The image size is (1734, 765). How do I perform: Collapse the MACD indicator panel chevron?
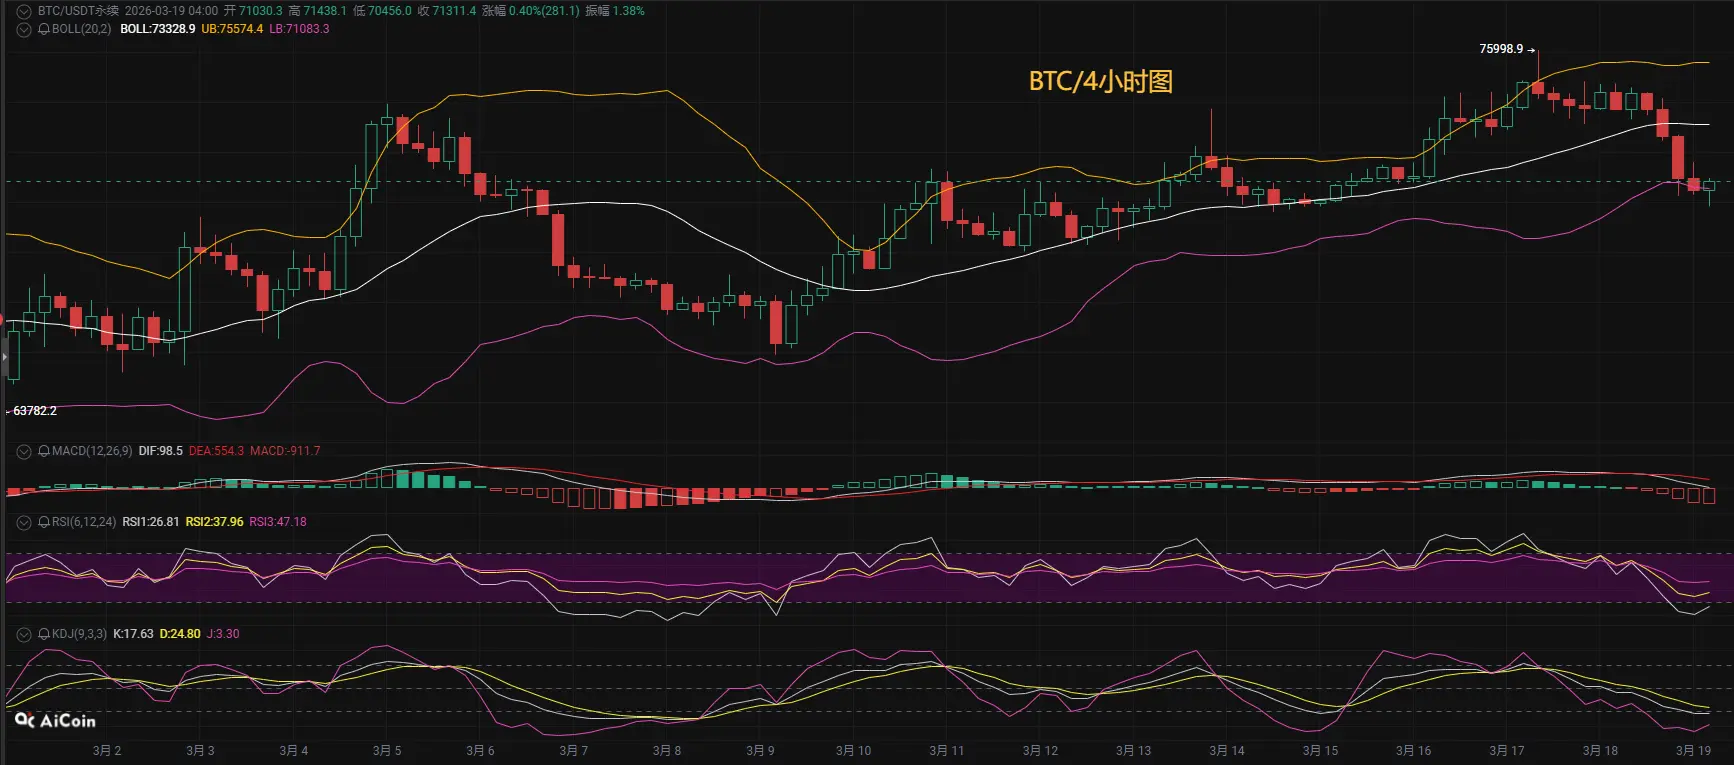tap(24, 451)
